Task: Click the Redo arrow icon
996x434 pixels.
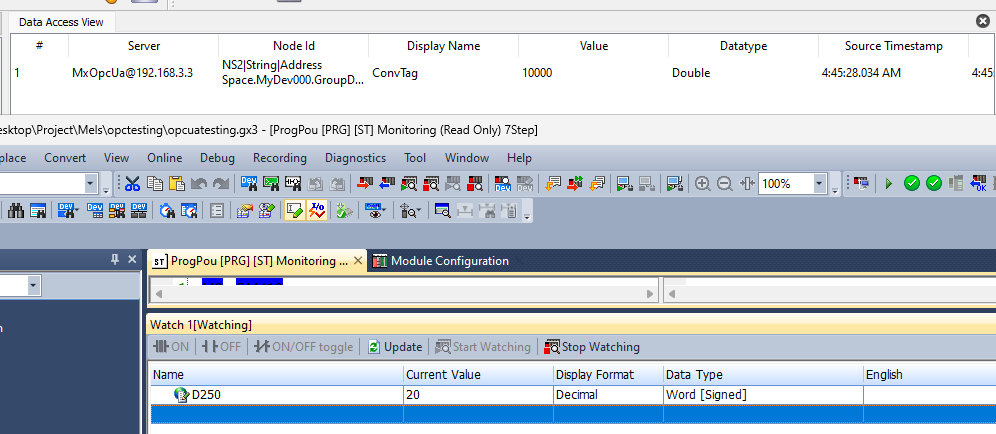Action: 220,184
